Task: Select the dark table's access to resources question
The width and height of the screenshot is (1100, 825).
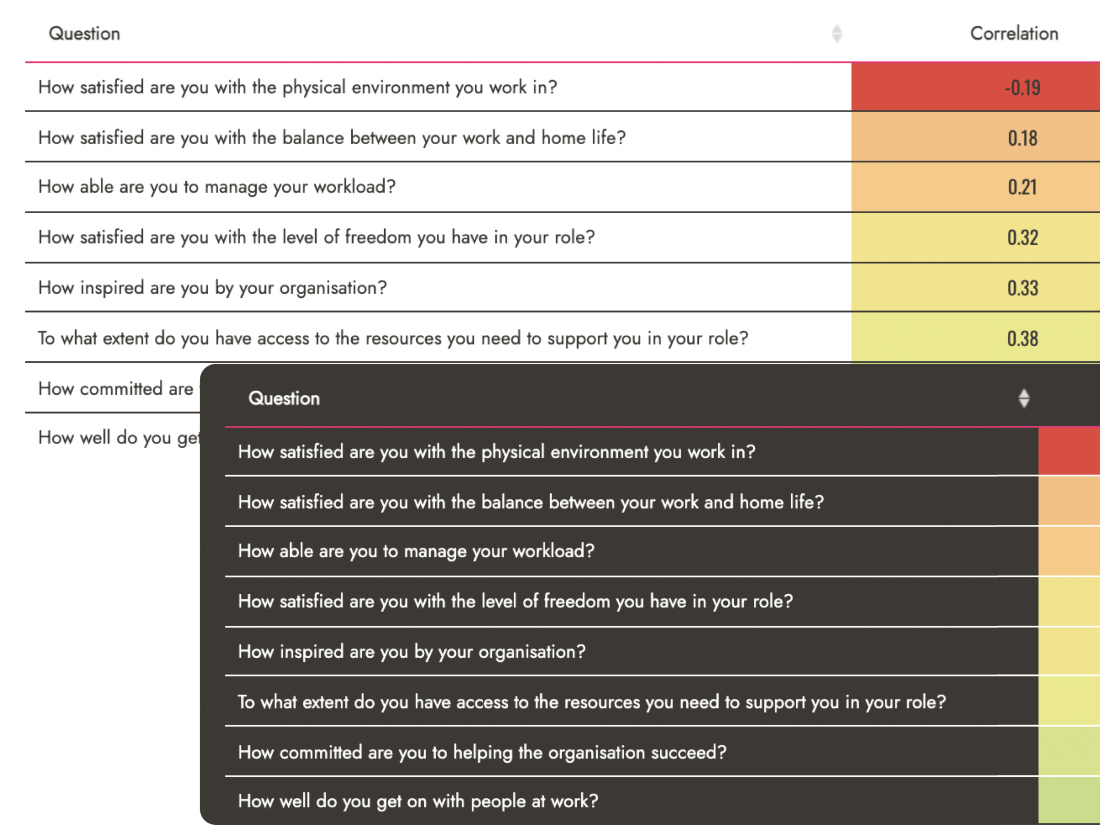Action: pyautogui.click(x=591, y=702)
